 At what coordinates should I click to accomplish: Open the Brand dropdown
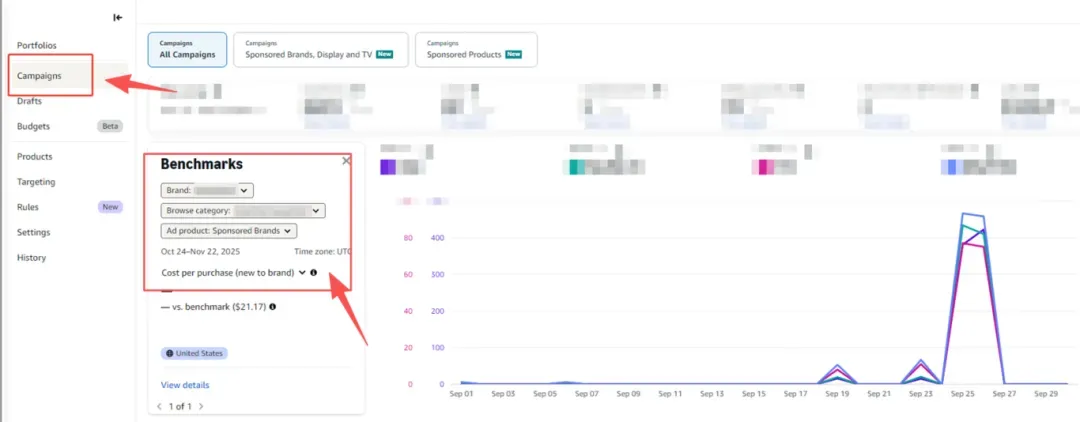(207, 190)
